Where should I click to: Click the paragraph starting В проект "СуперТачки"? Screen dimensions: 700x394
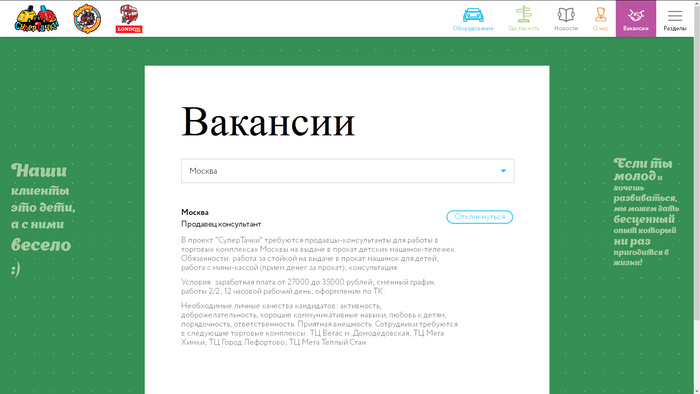pos(318,254)
